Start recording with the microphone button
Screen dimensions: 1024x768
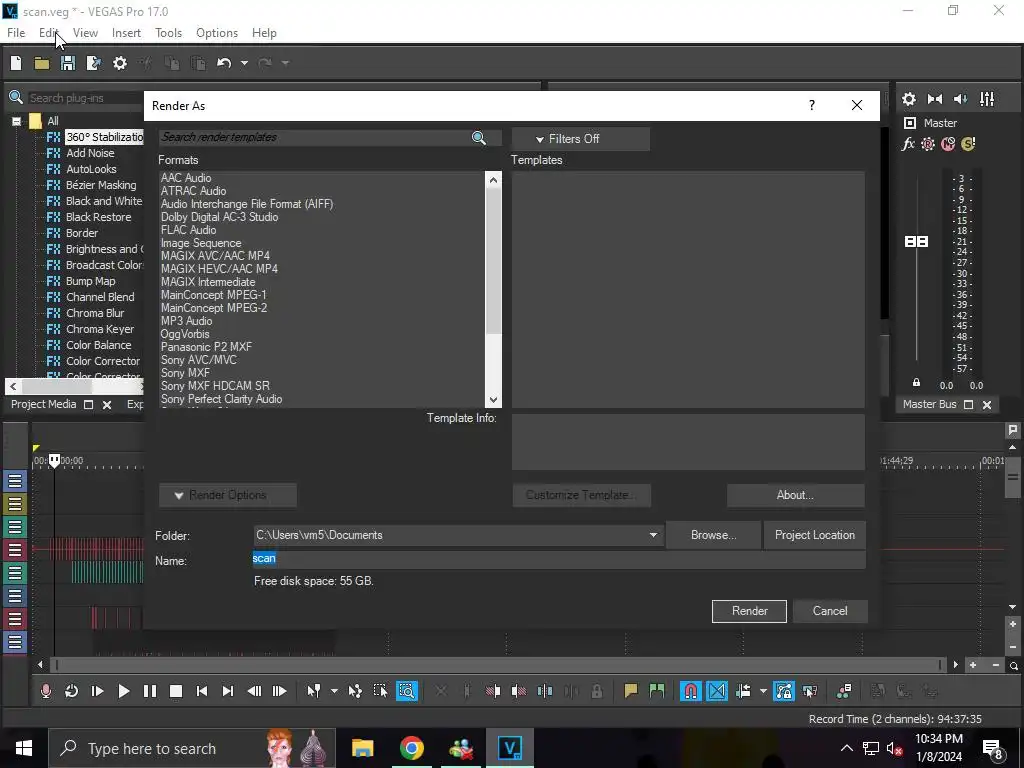tap(46, 691)
